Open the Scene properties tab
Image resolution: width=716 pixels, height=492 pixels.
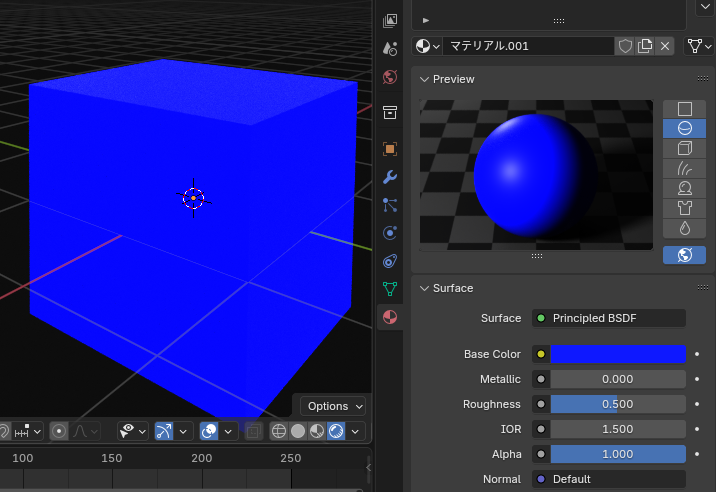tap(390, 48)
